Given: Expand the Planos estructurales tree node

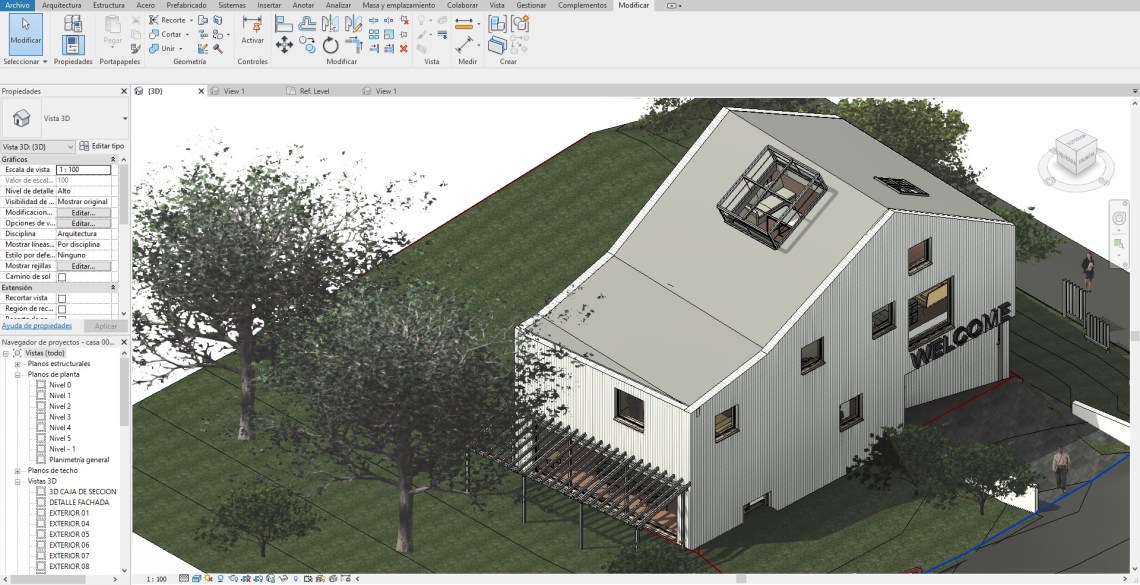Looking at the screenshot, I should coord(17,363).
